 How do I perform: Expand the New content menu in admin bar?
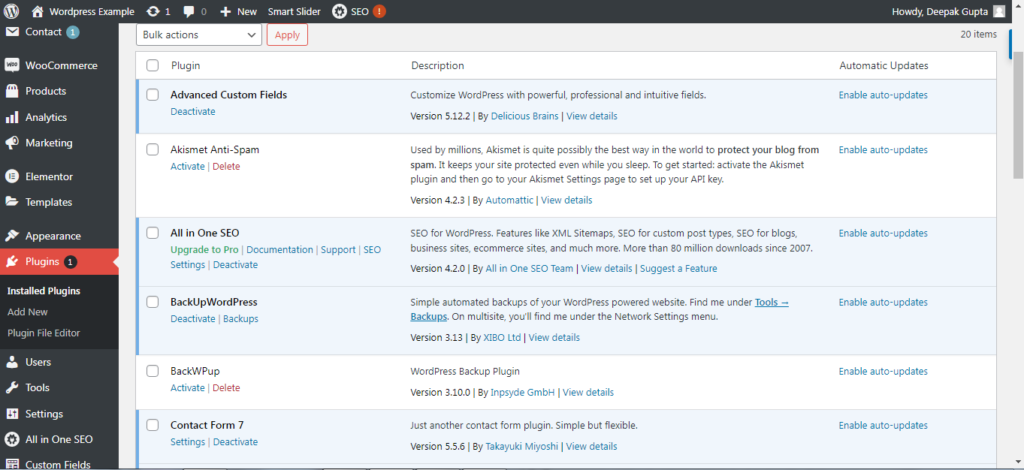pyautogui.click(x=238, y=11)
